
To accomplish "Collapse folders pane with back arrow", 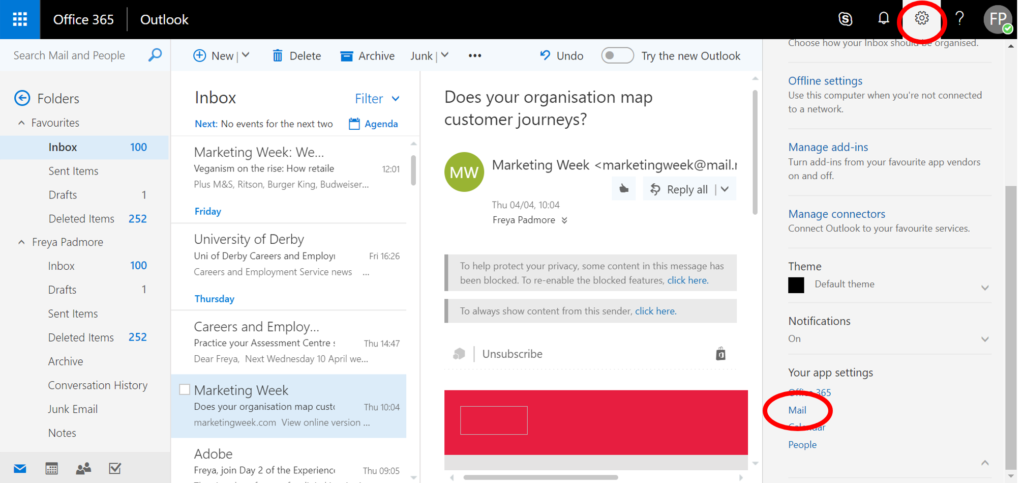I will [x=22, y=99].
